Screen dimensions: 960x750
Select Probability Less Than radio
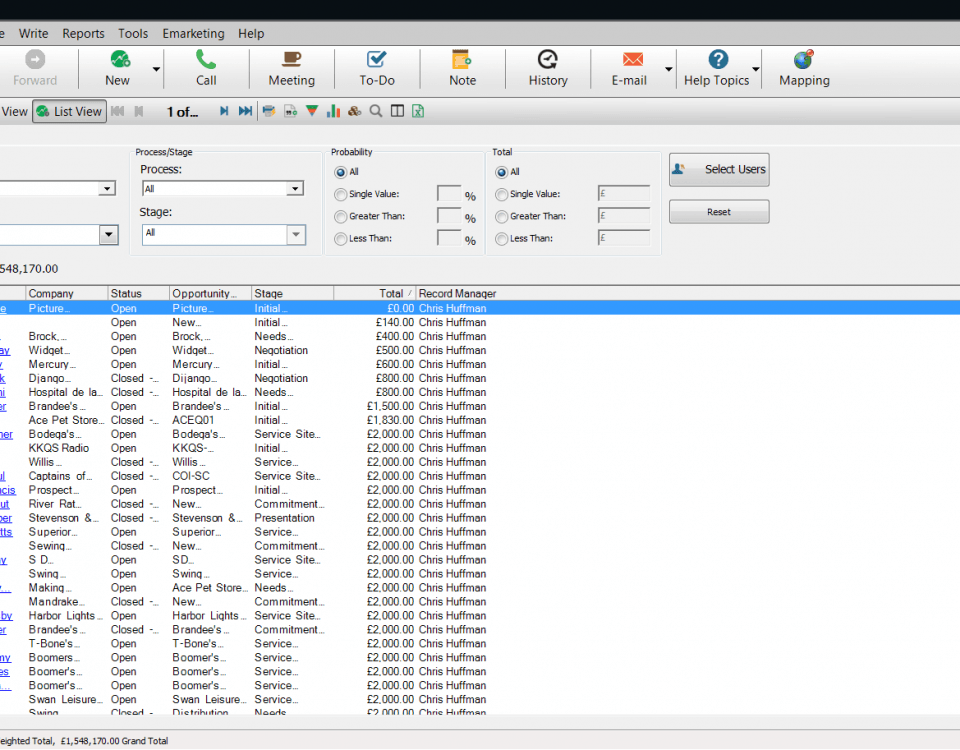click(340, 239)
